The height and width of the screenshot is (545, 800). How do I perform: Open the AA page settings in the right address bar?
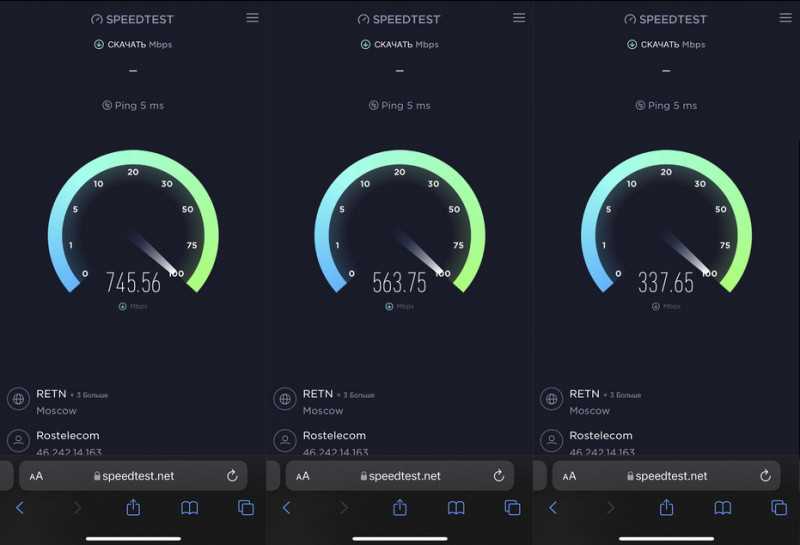point(569,476)
